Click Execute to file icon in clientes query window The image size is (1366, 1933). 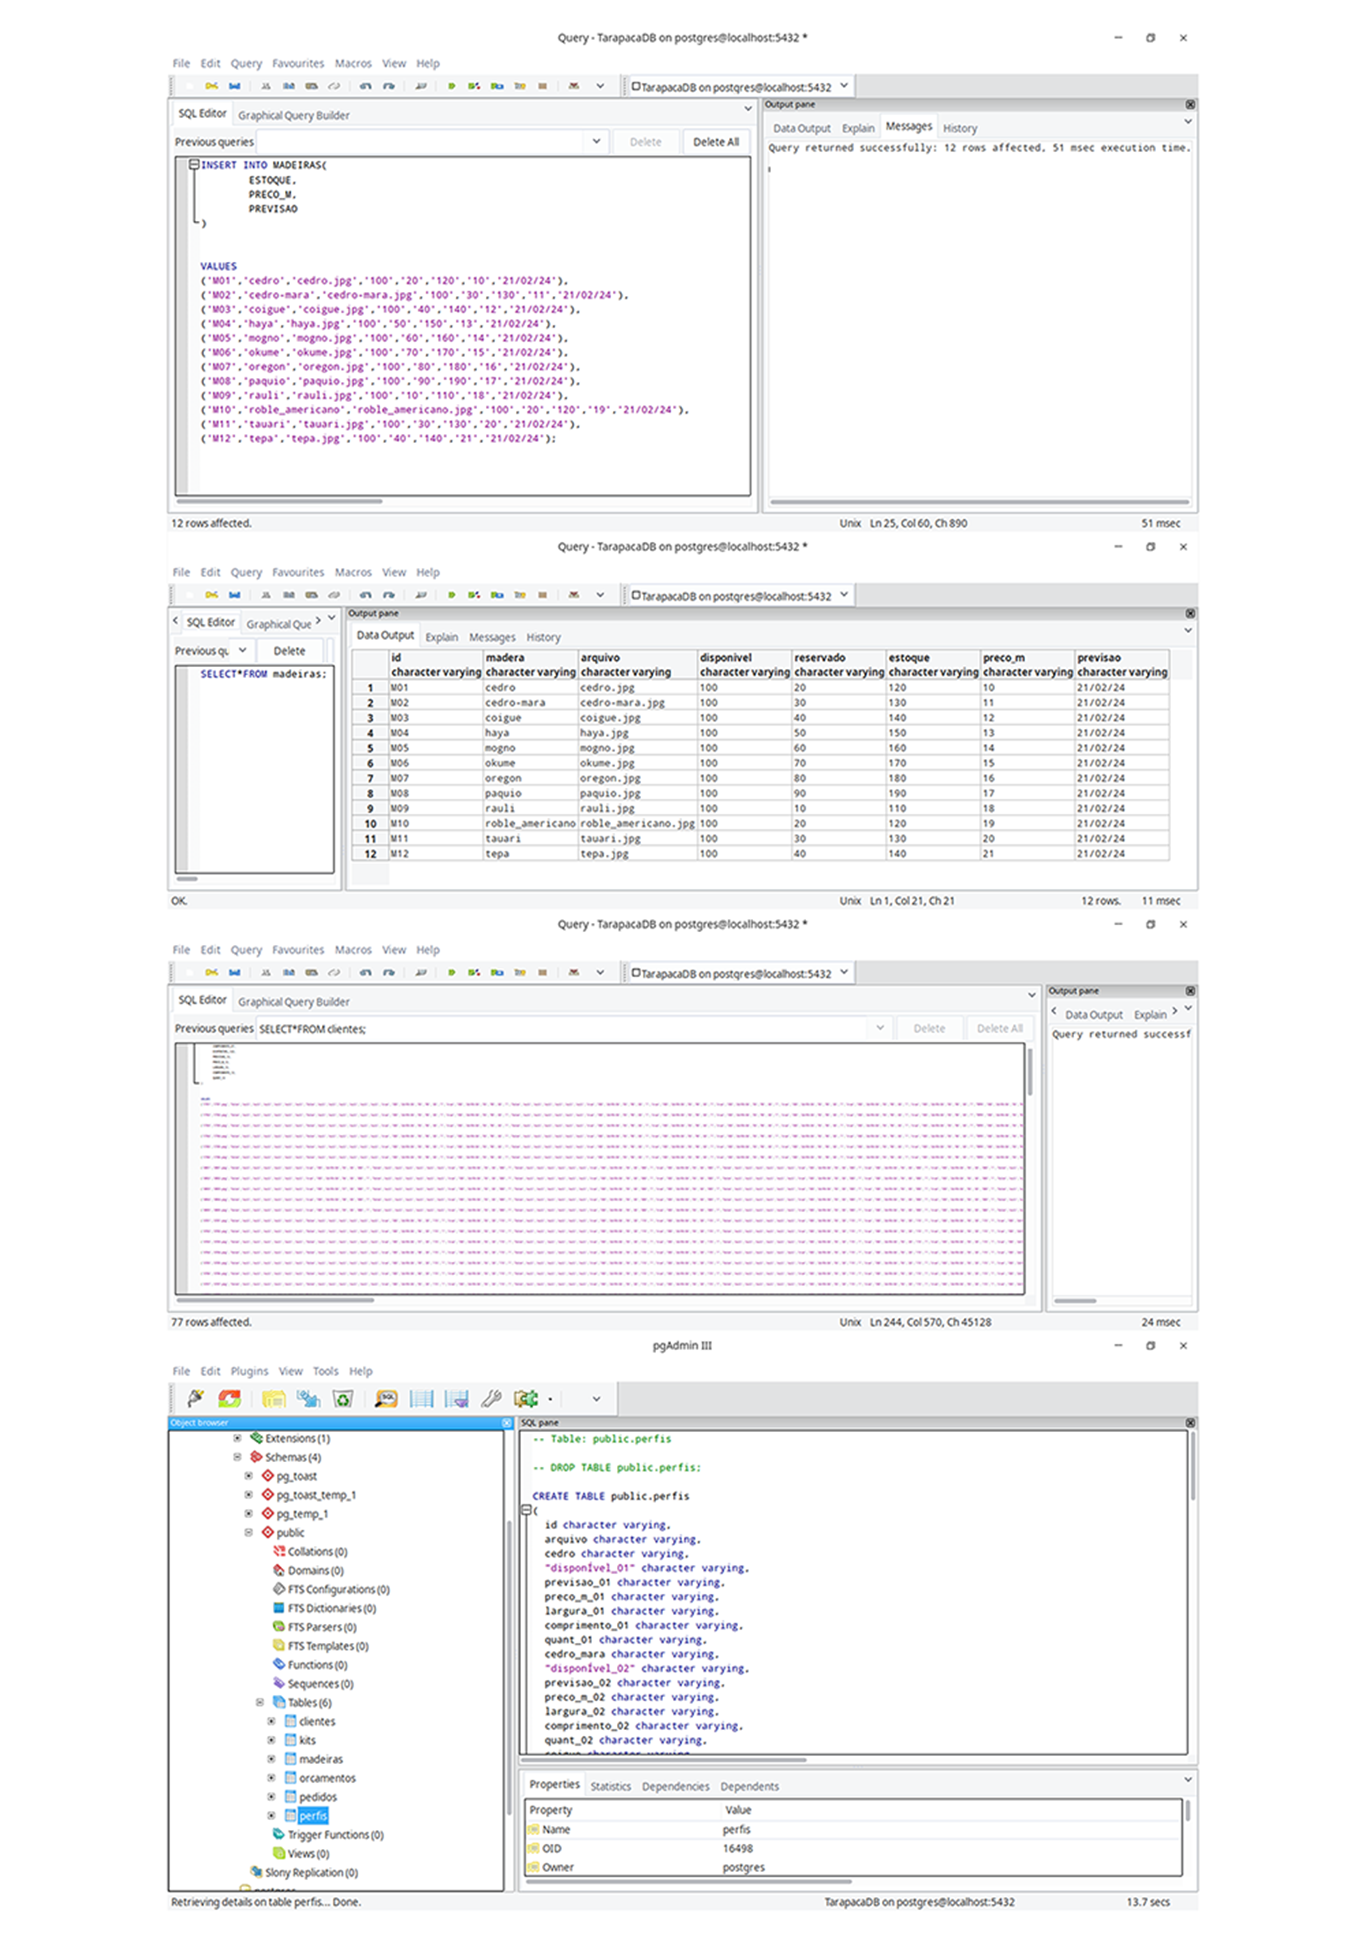coord(497,972)
